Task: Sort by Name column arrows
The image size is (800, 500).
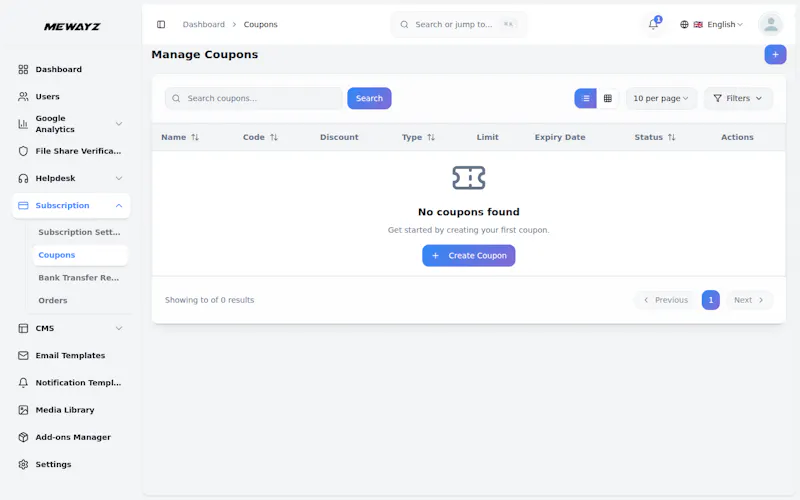Action: [195, 137]
